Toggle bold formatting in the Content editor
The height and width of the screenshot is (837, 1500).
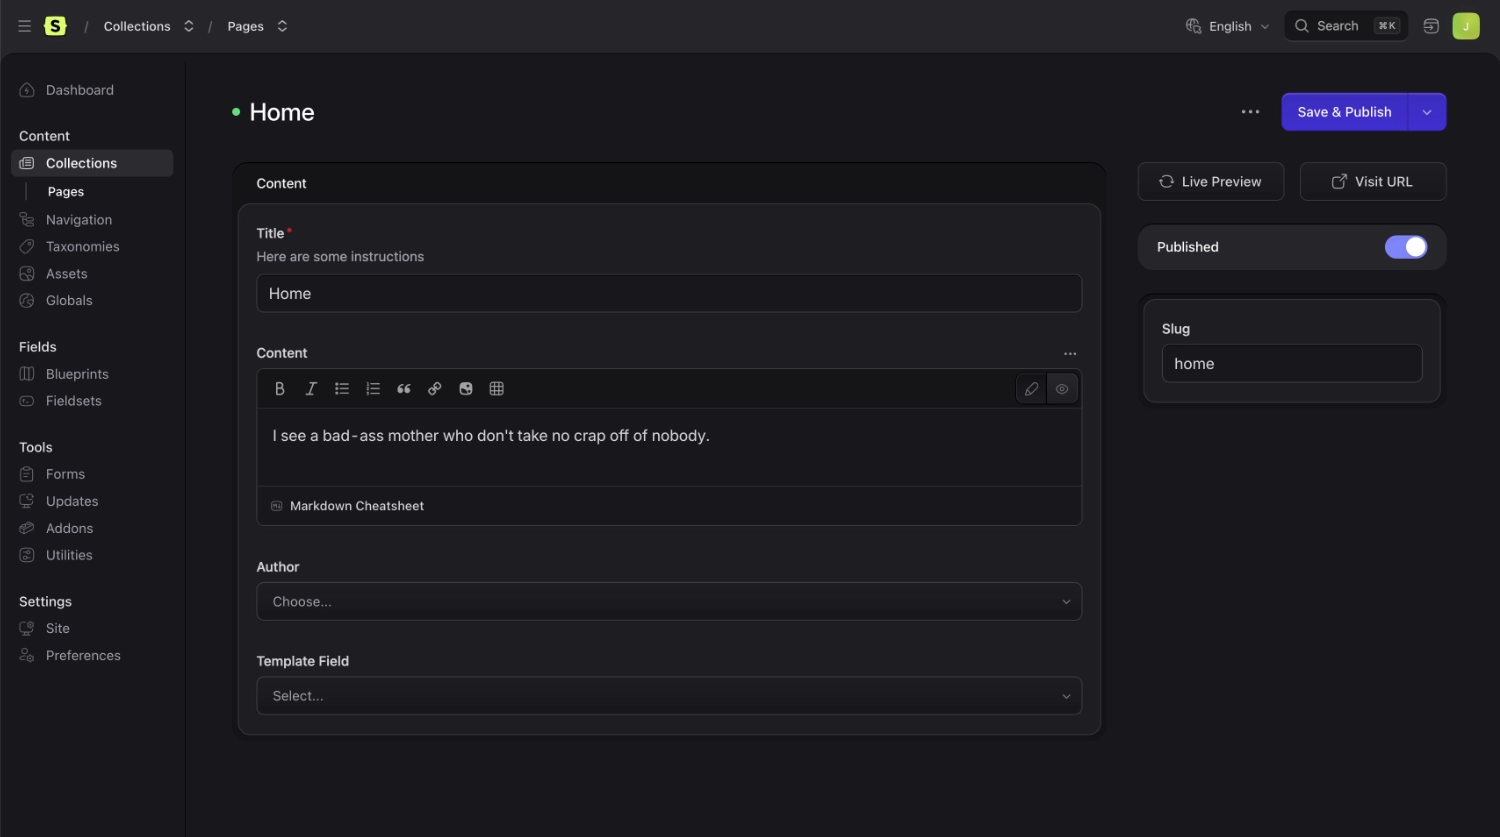point(280,388)
